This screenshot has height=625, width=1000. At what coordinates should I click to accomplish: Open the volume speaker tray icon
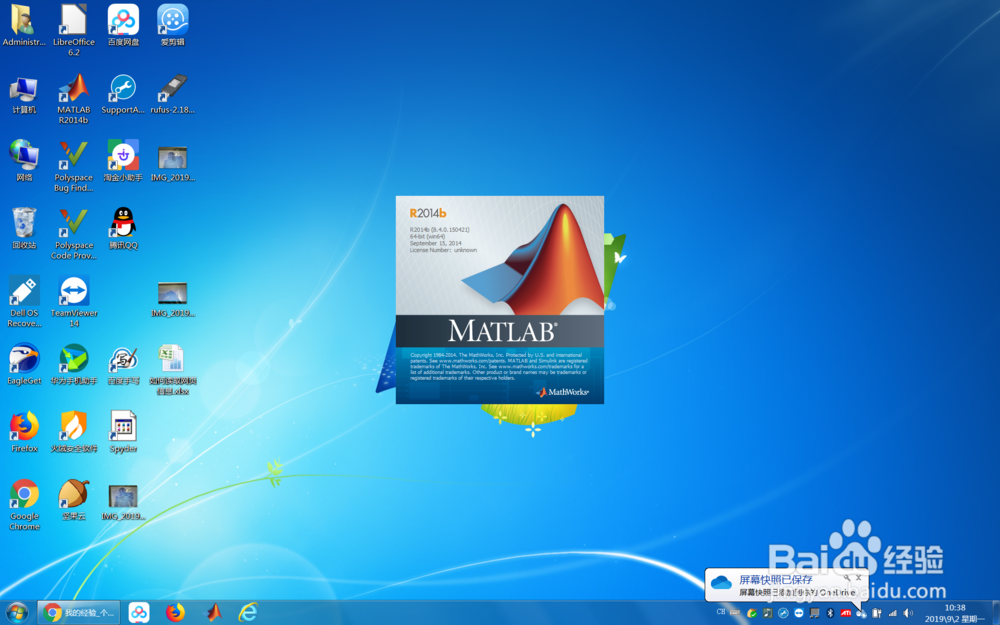908,613
